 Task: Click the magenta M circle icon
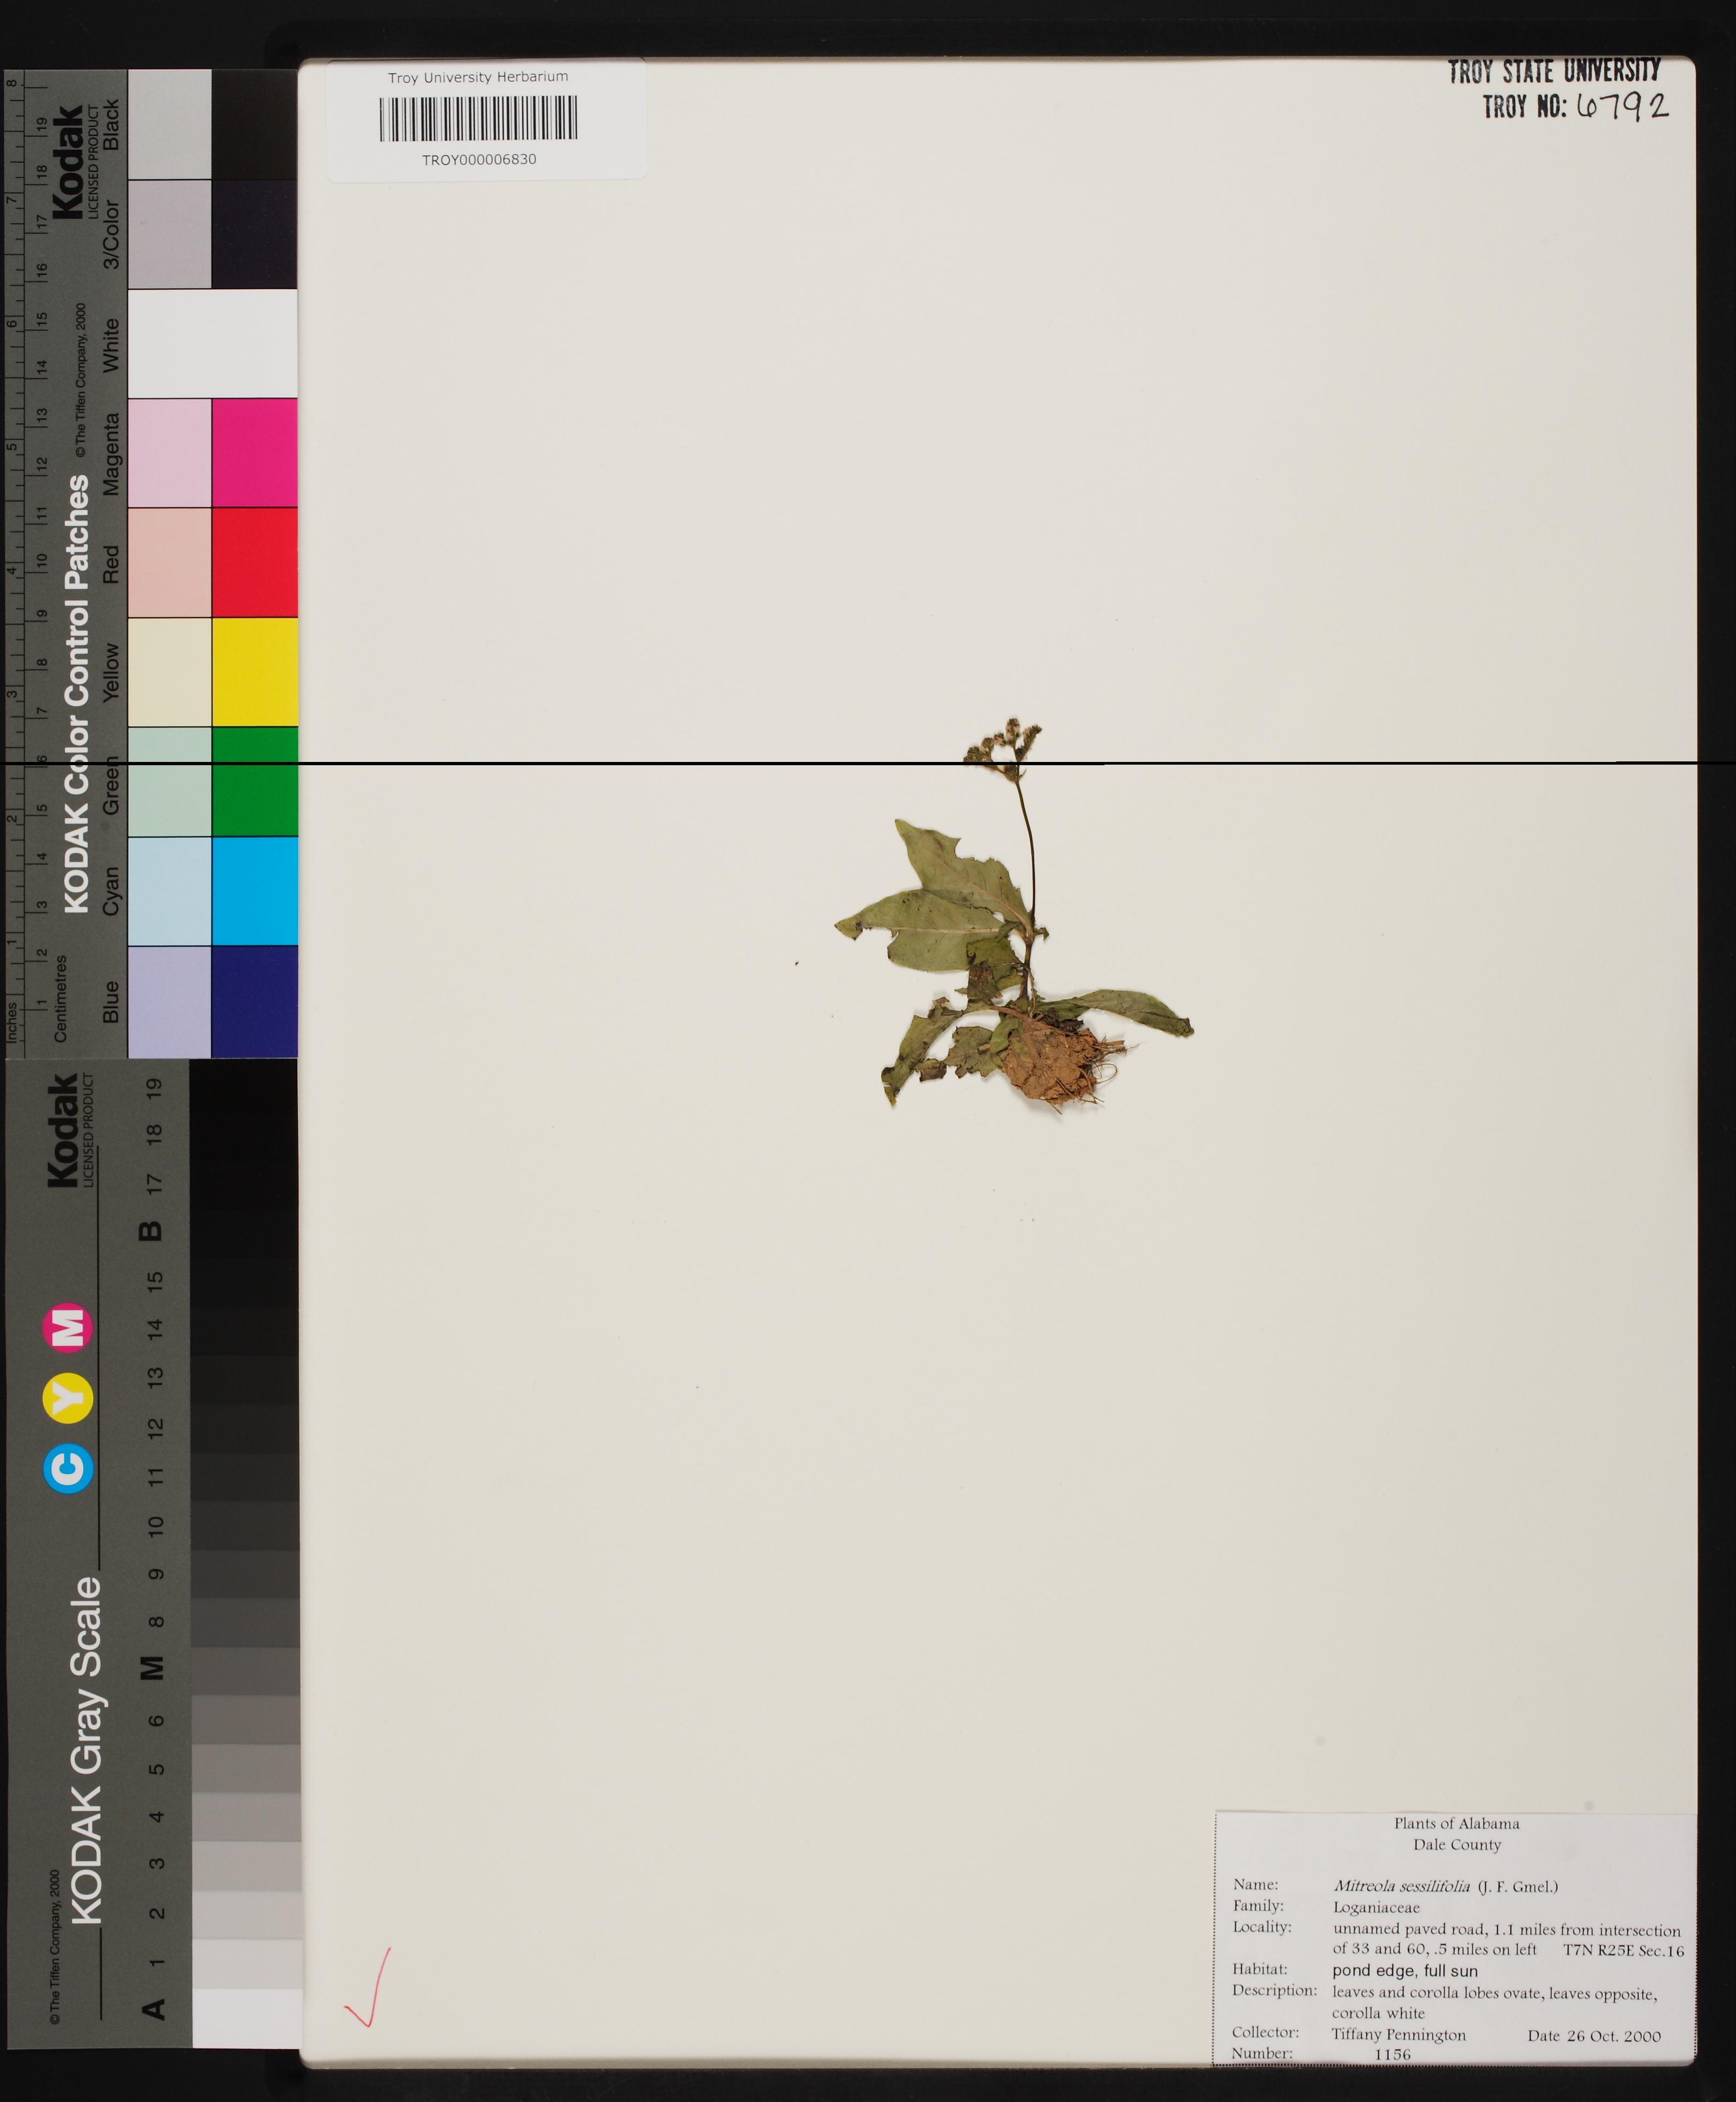[68, 1328]
